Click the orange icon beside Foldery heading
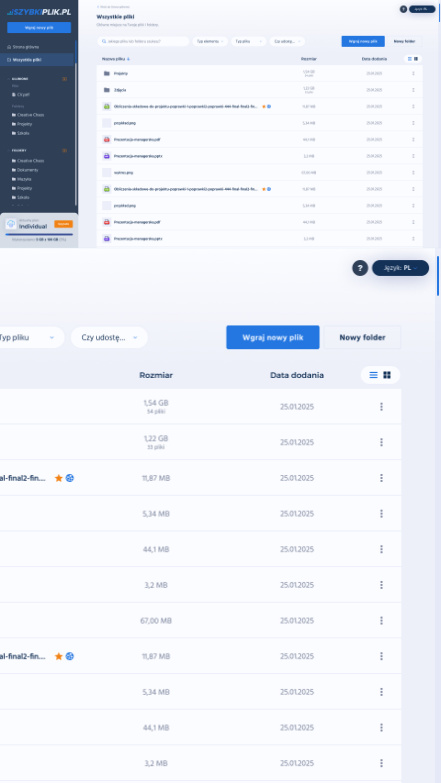 coord(64,150)
